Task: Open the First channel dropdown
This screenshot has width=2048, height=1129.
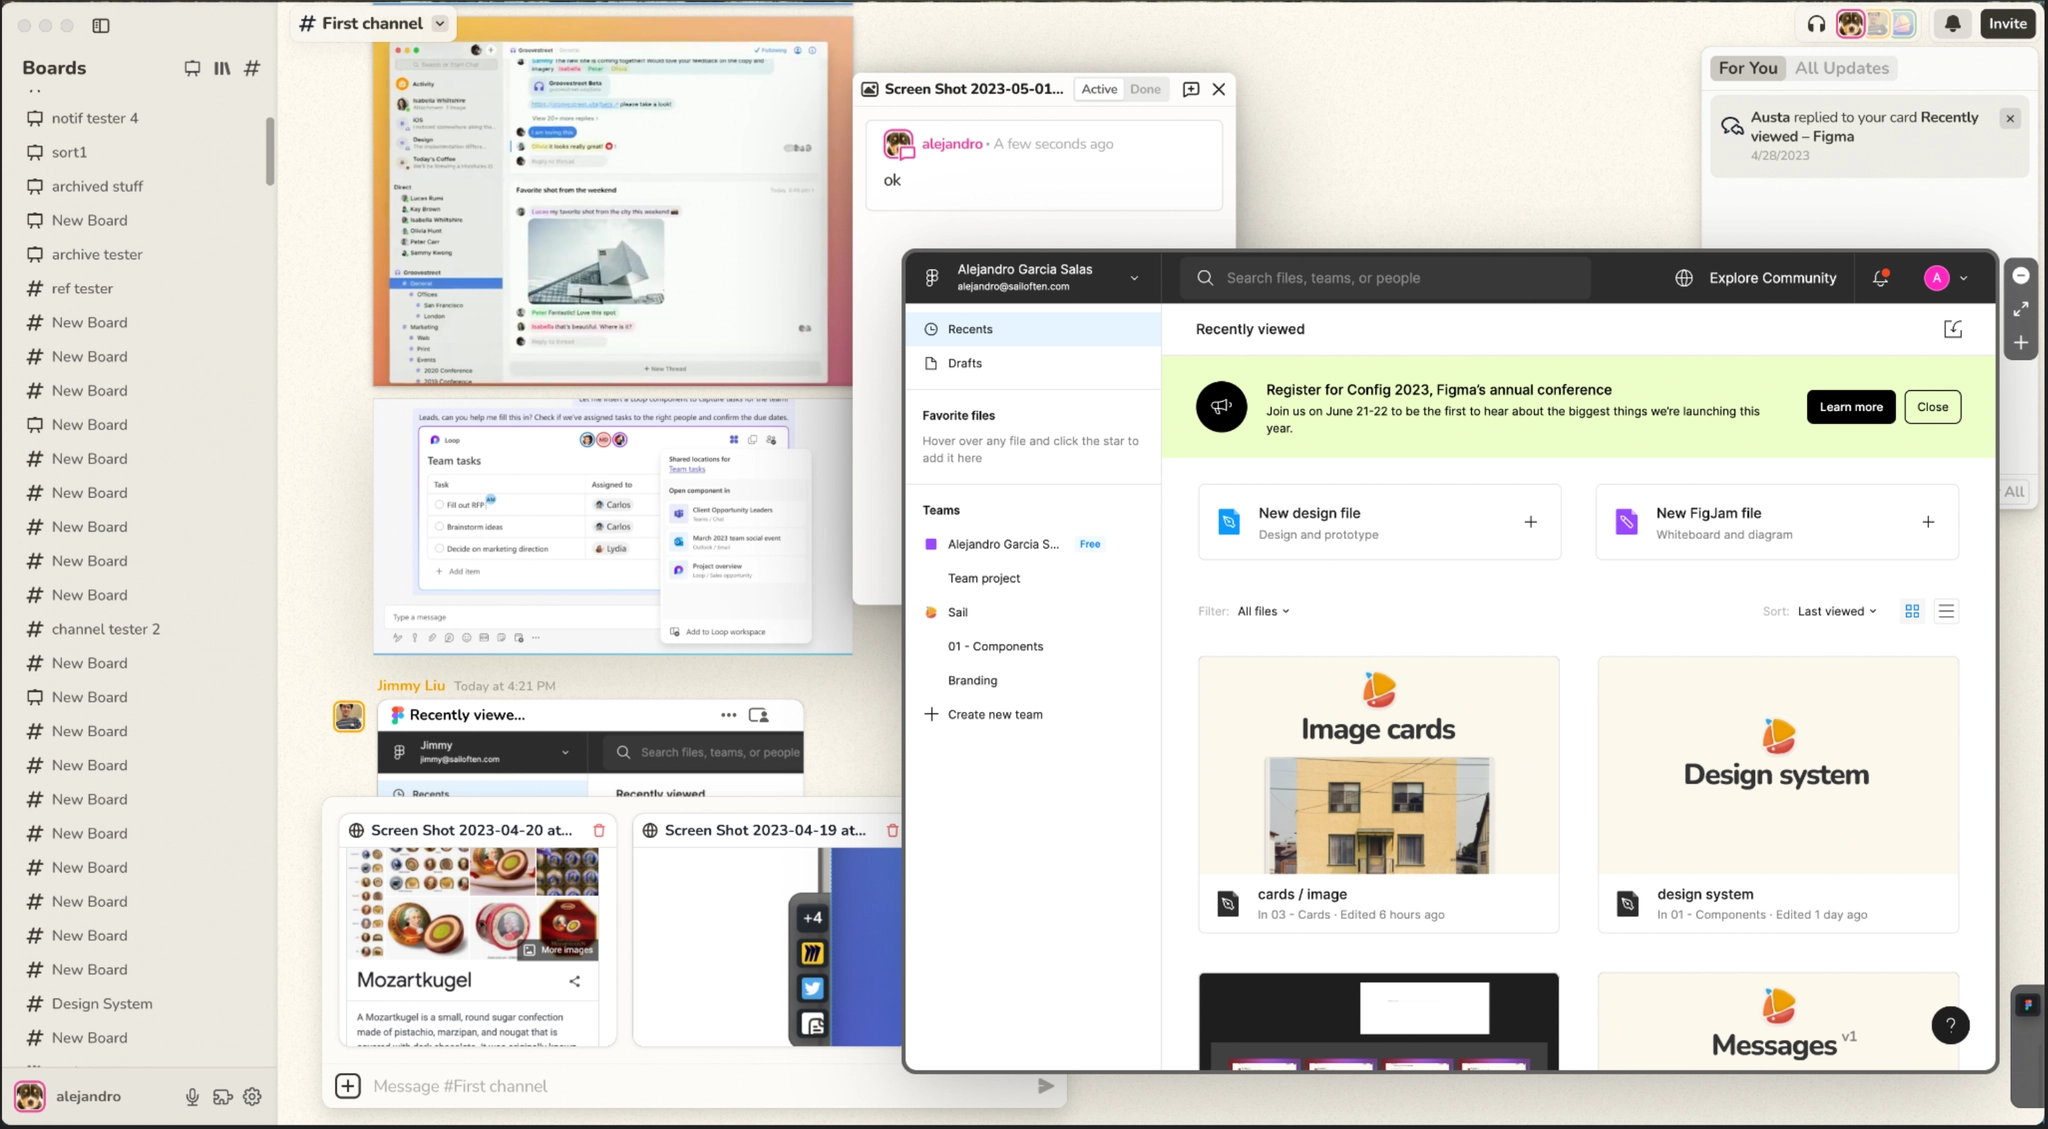Action: pyautogui.click(x=439, y=23)
